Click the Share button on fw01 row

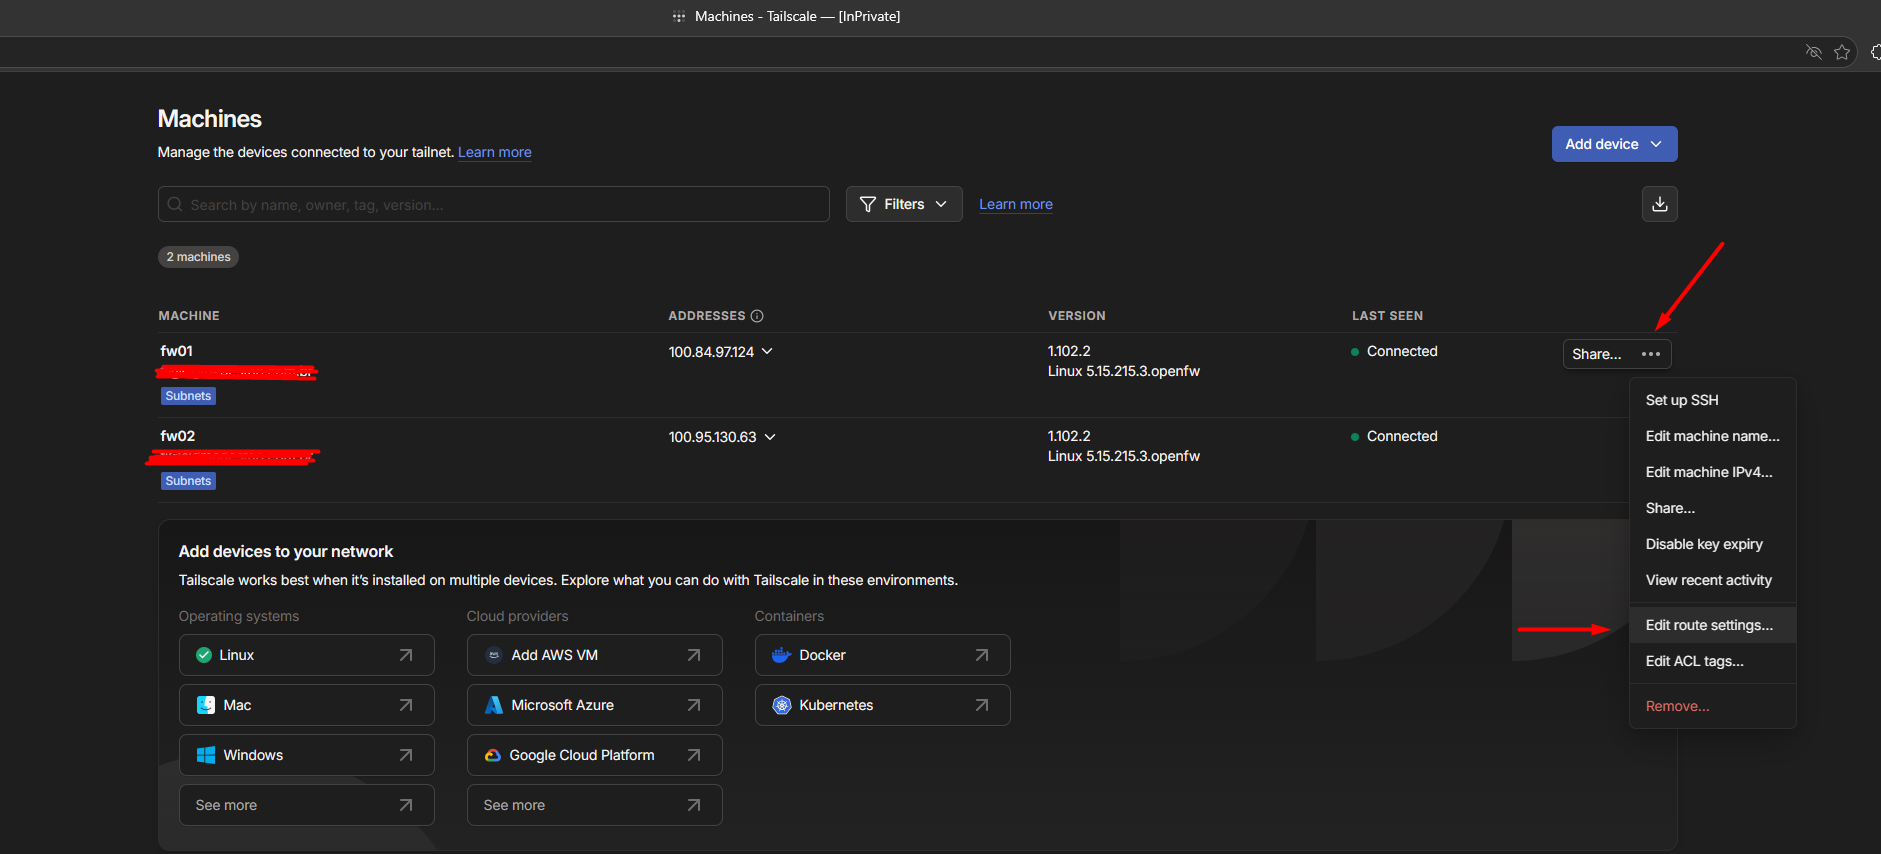tap(1597, 354)
